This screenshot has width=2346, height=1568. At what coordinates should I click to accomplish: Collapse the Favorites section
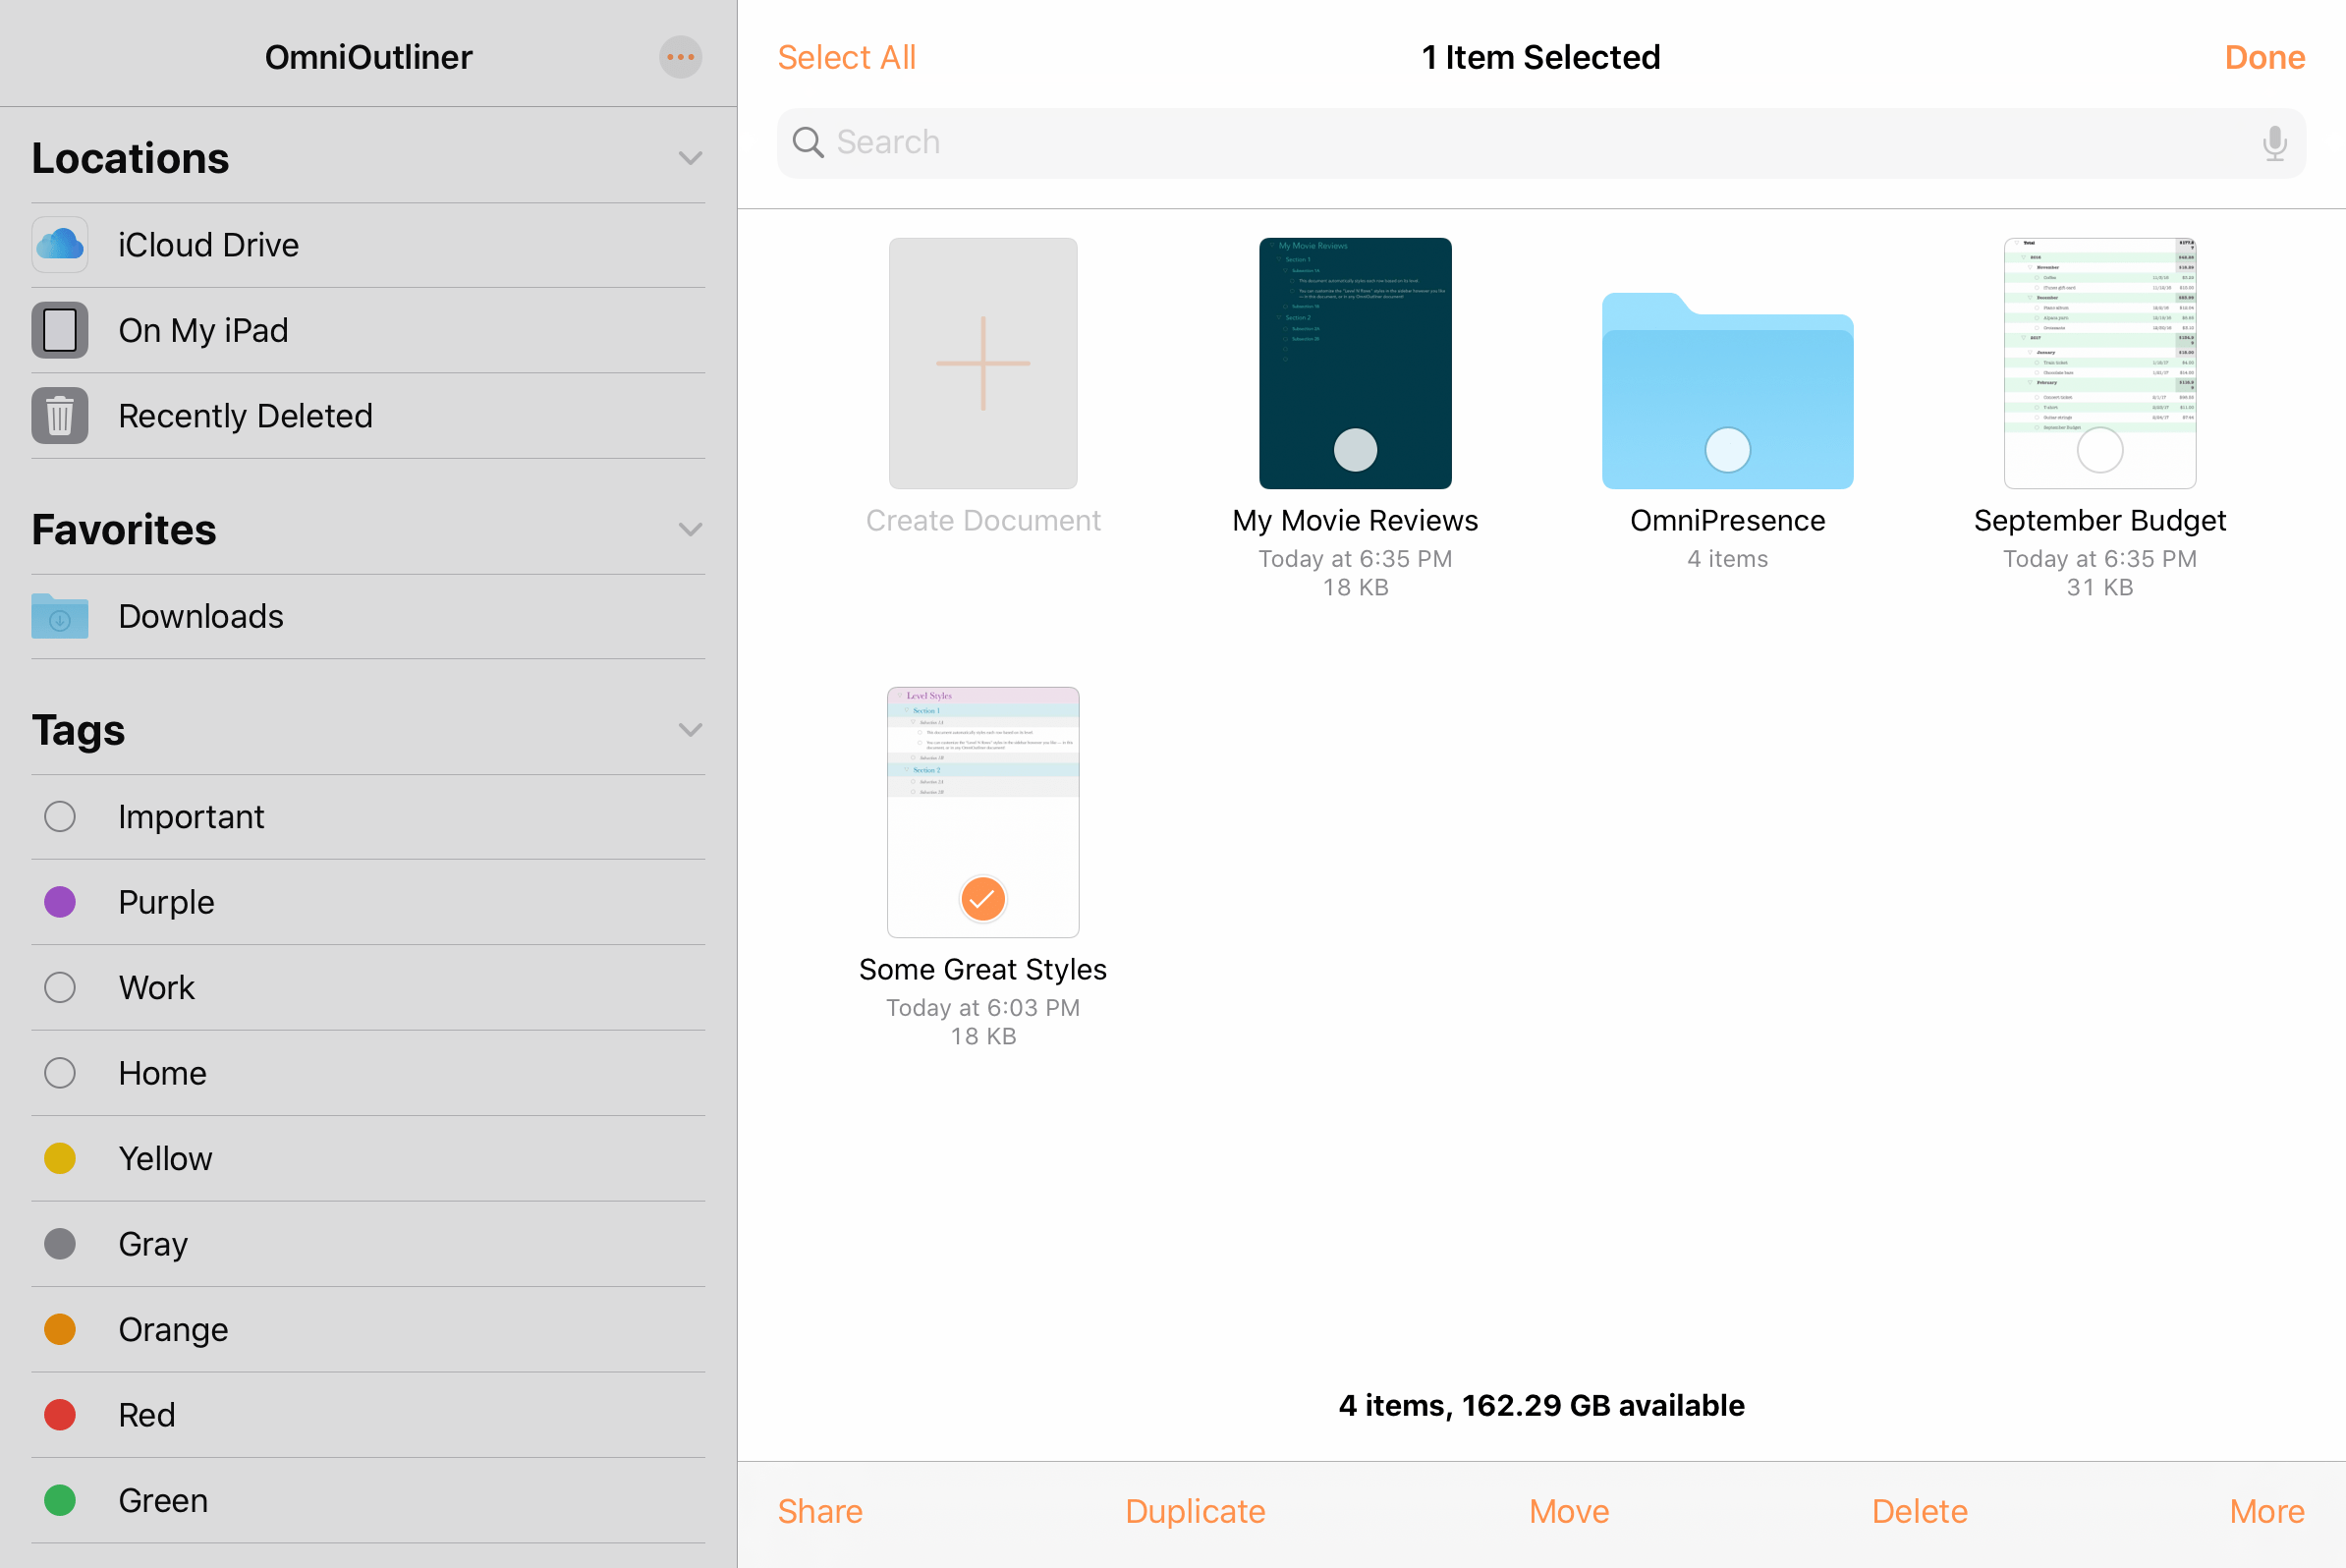(x=690, y=529)
